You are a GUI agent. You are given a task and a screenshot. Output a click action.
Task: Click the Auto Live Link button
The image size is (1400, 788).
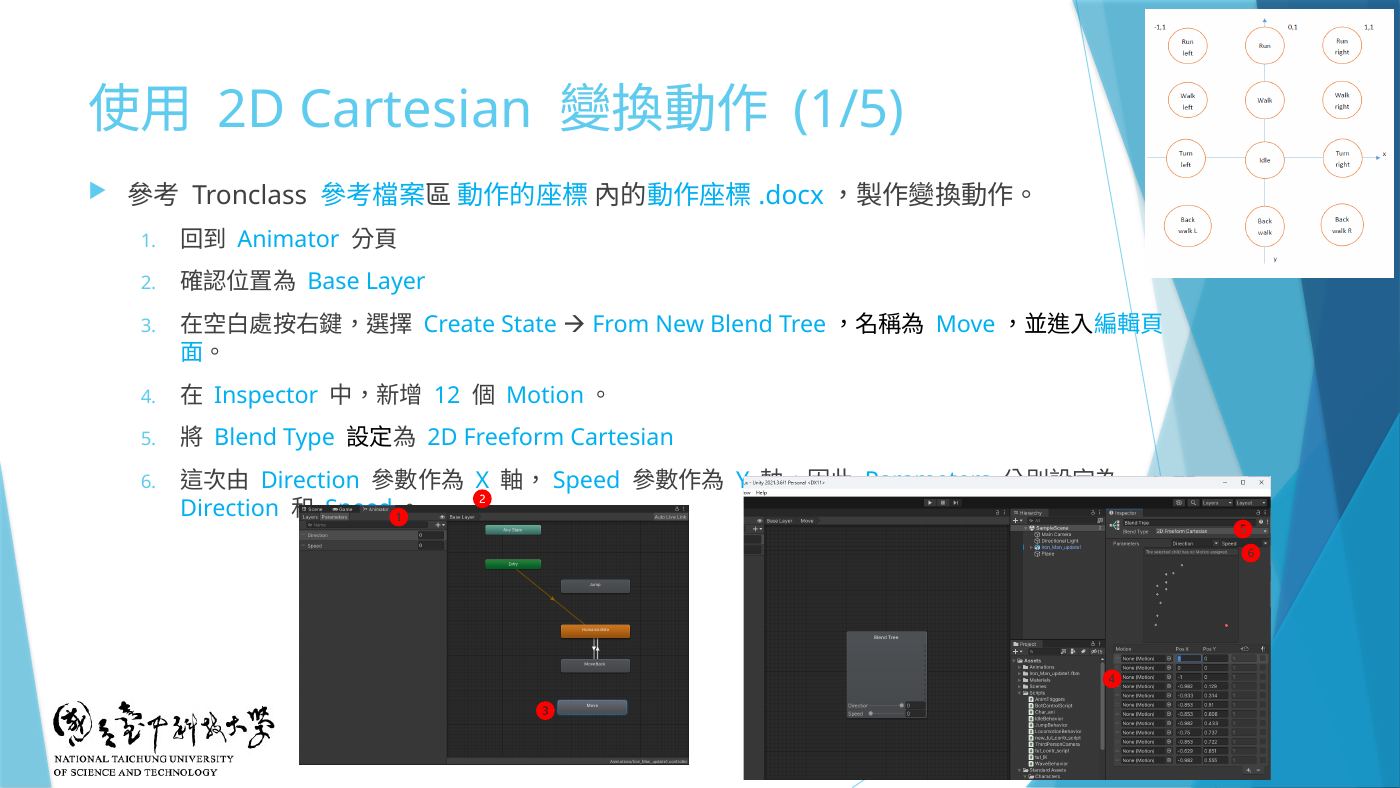tap(670, 517)
